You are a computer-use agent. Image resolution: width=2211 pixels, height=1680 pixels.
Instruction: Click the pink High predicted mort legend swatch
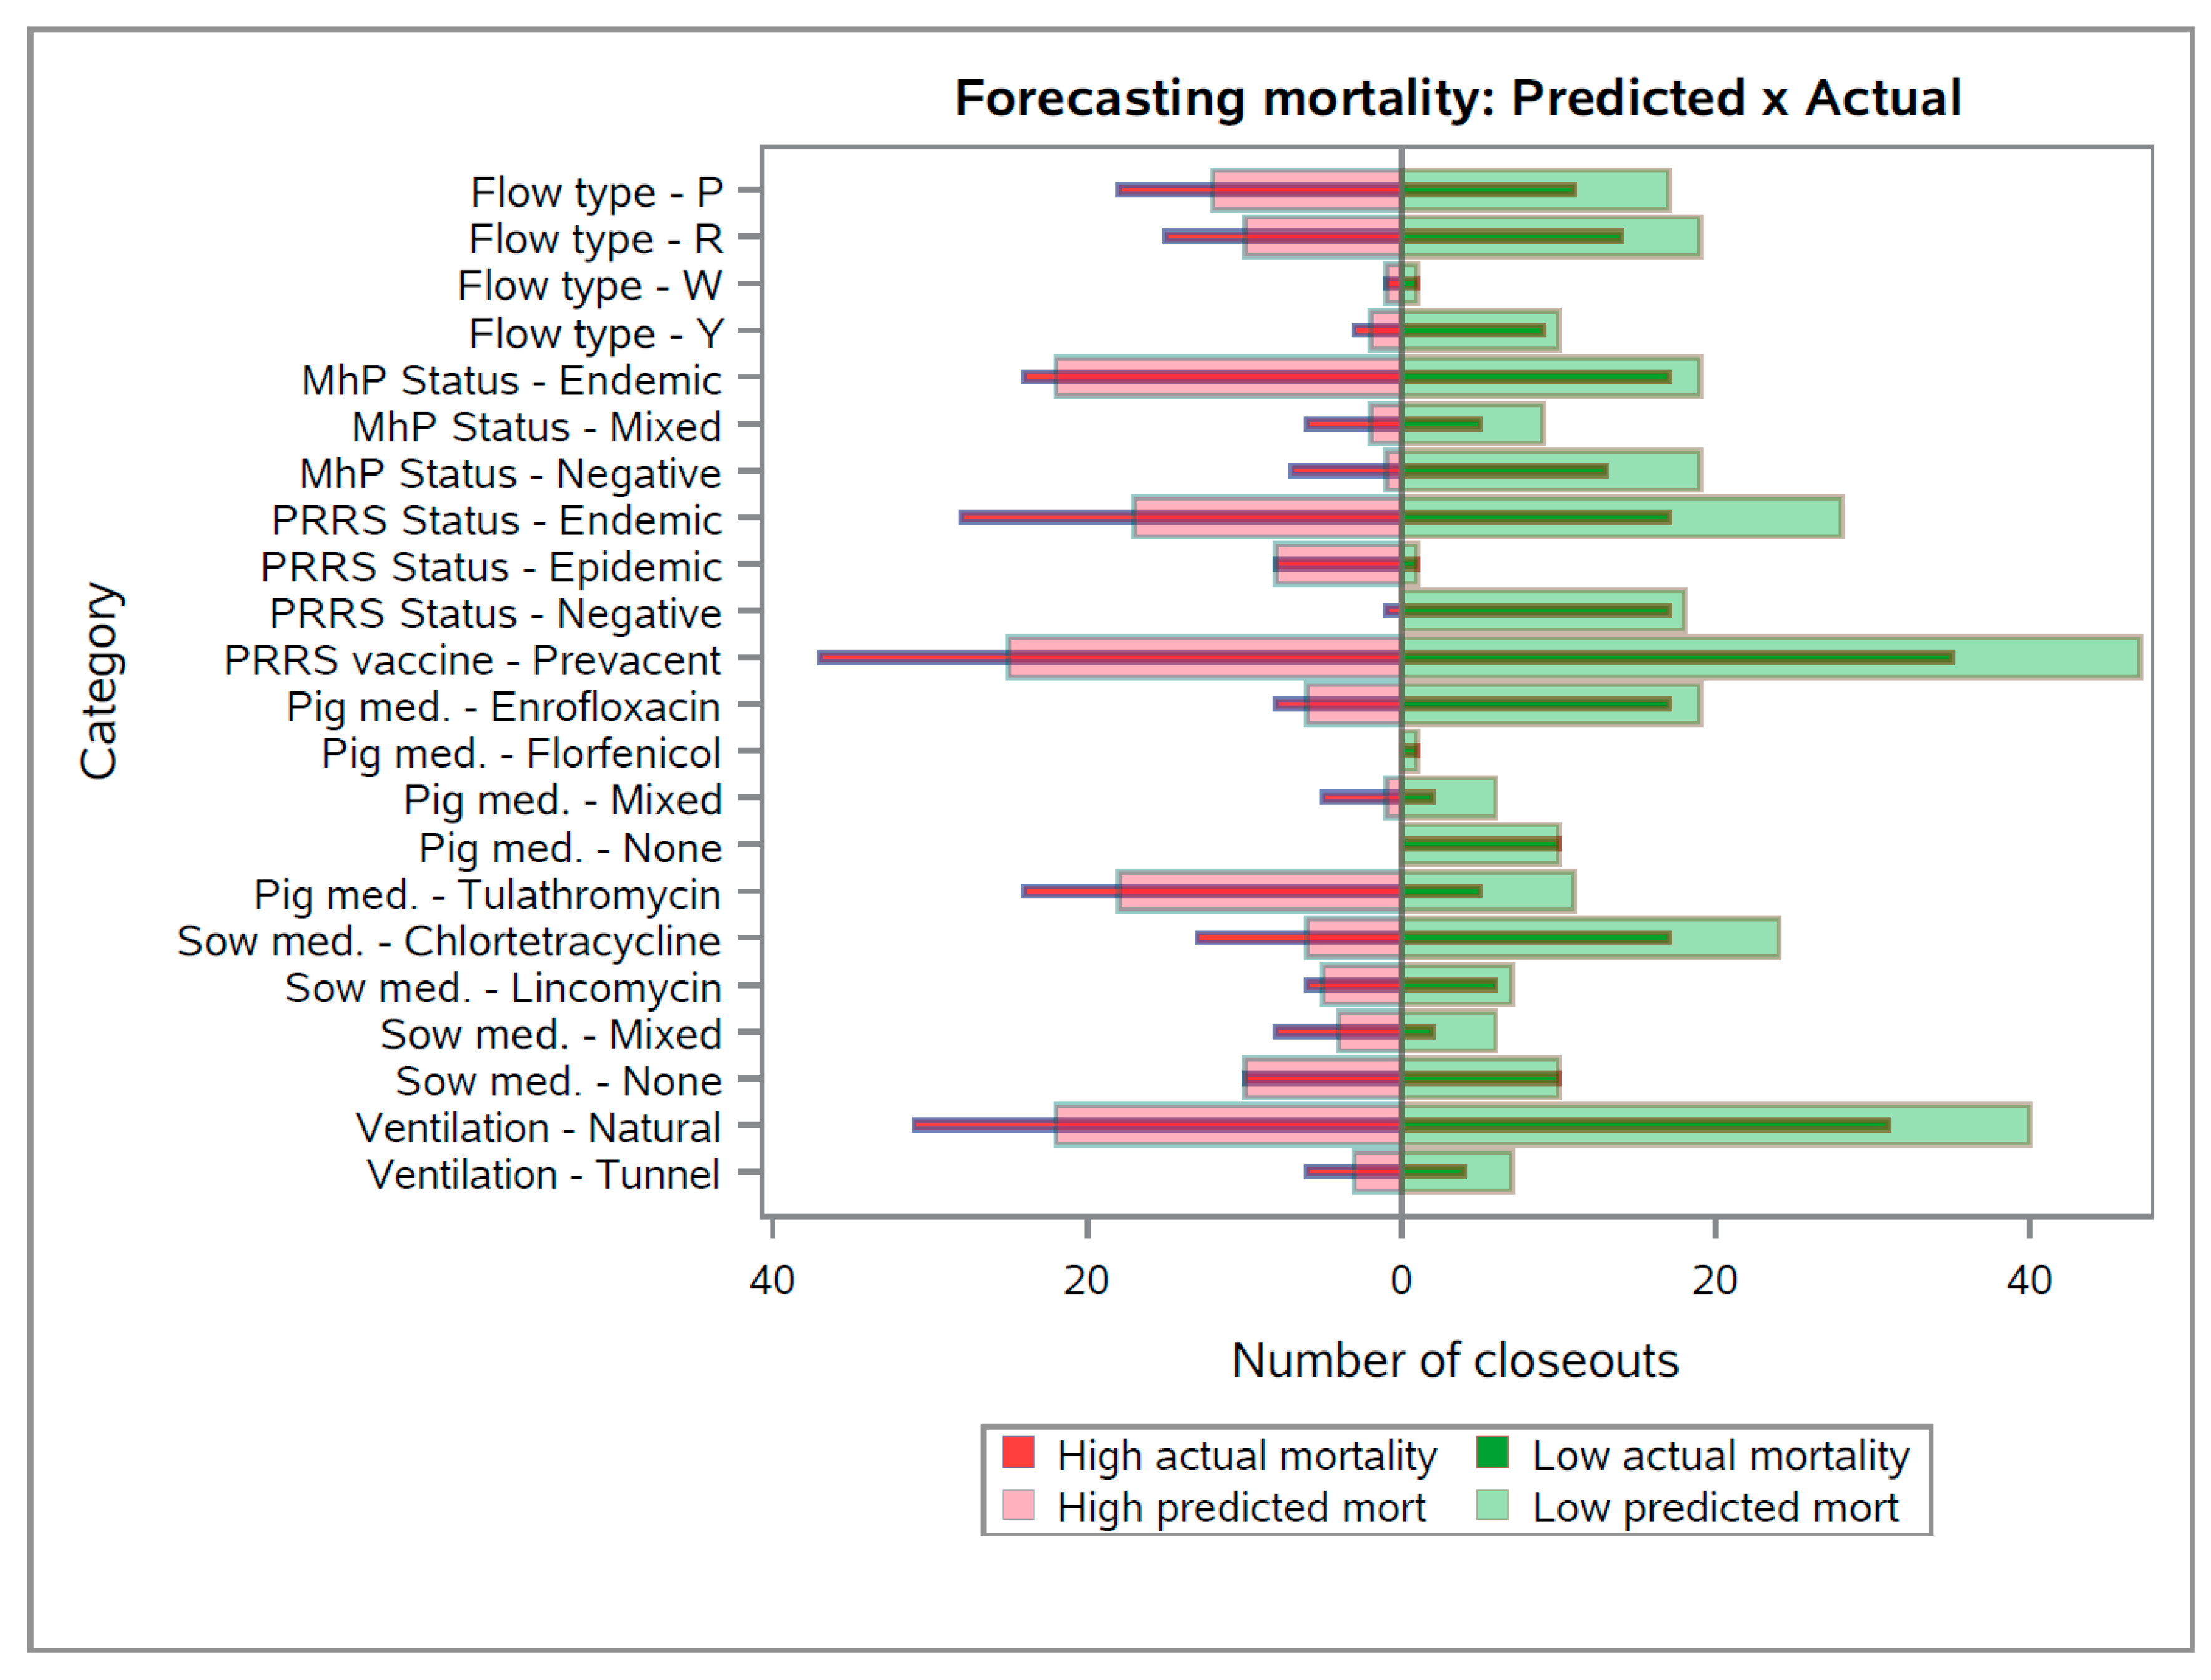coord(1017,1505)
